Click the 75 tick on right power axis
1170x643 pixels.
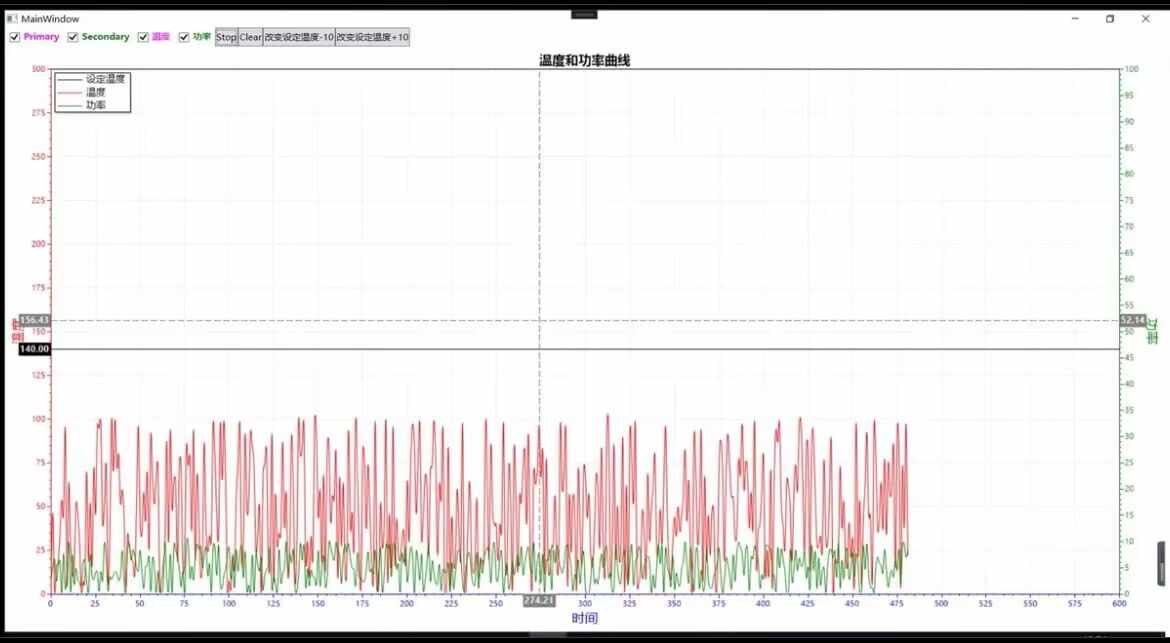(1129, 200)
